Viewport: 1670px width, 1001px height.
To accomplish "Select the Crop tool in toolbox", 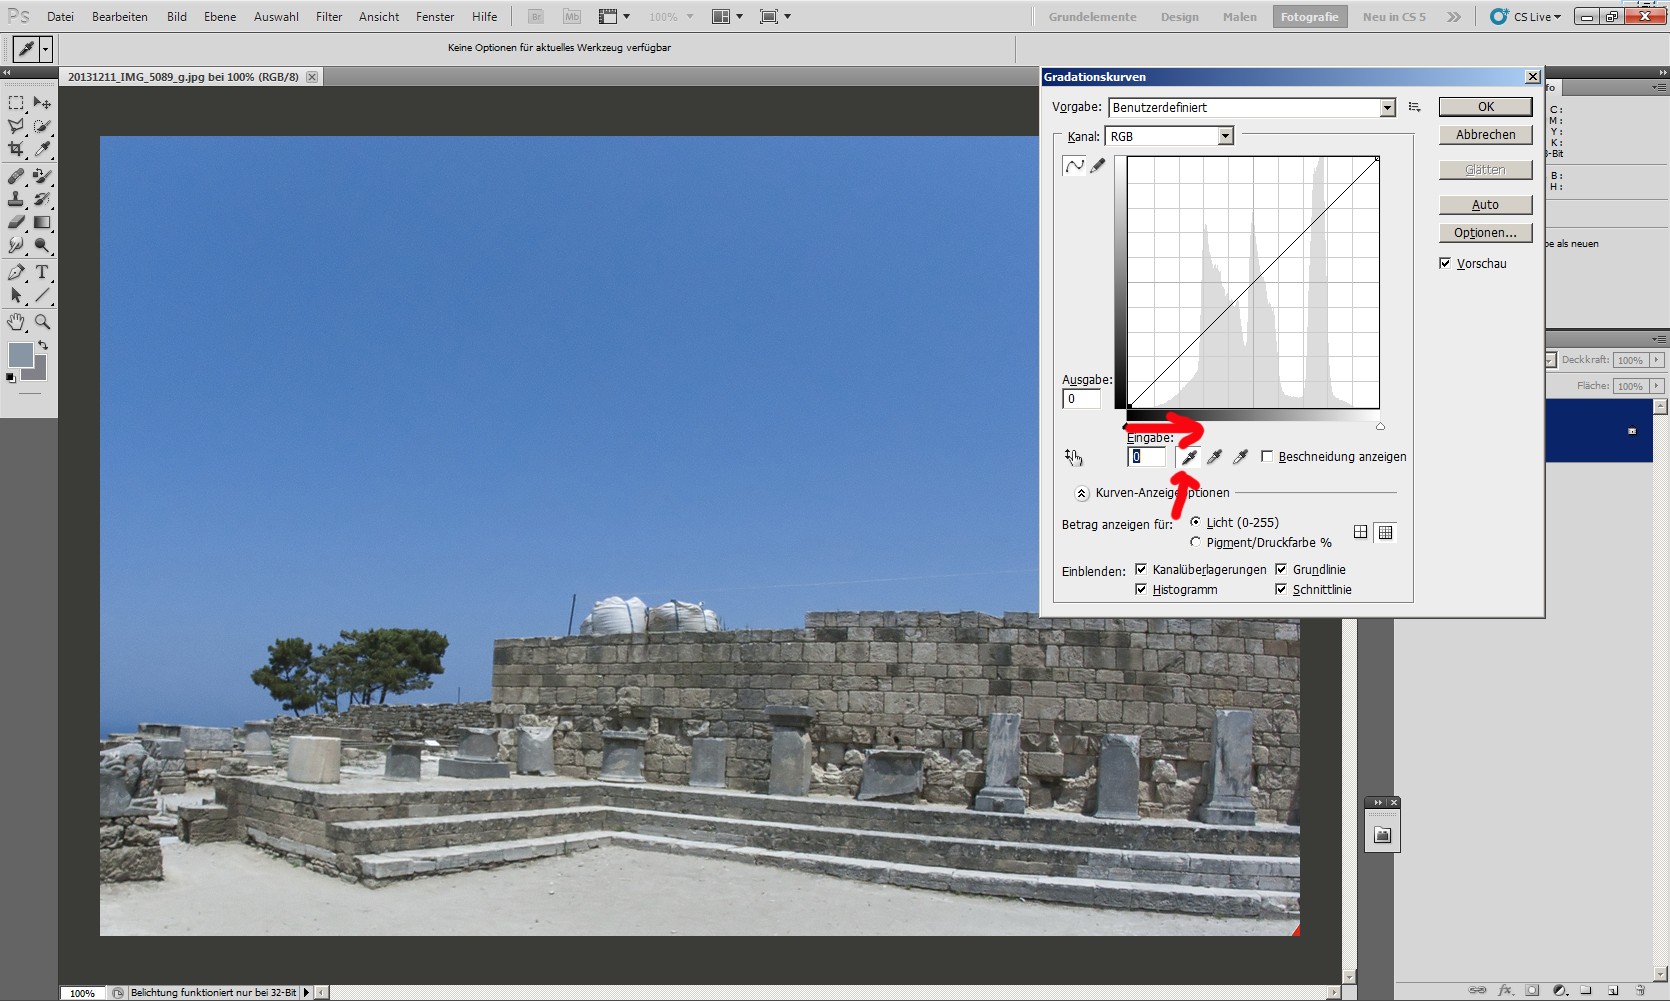I will tap(16, 149).
